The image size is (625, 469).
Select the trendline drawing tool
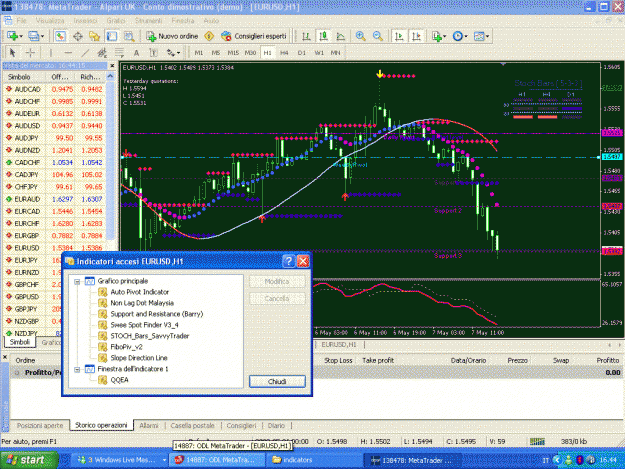click(x=85, y=53)
